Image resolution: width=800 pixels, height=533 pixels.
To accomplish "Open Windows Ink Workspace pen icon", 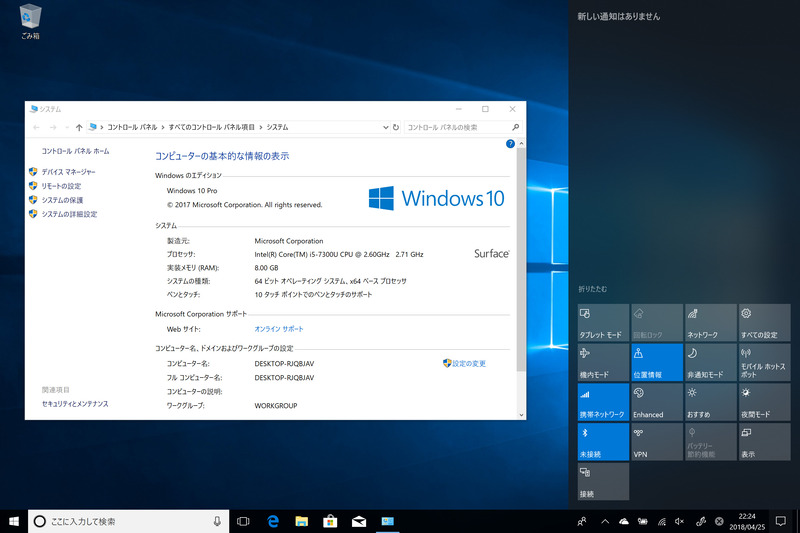I will (x=701, y=521).
